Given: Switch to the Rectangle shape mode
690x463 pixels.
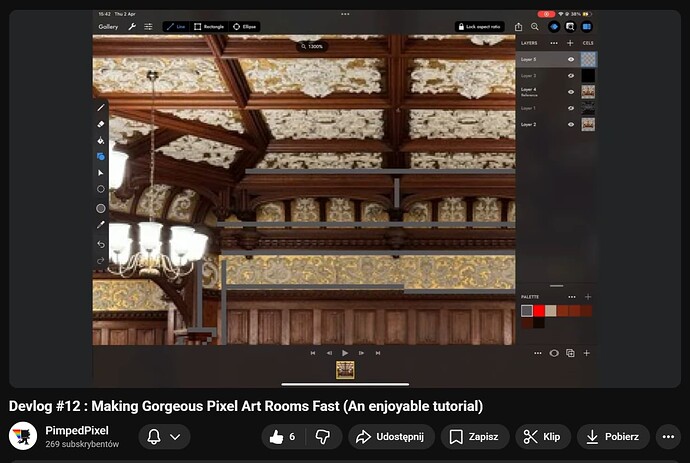Looking at the screenshot, I should [210, 27].
